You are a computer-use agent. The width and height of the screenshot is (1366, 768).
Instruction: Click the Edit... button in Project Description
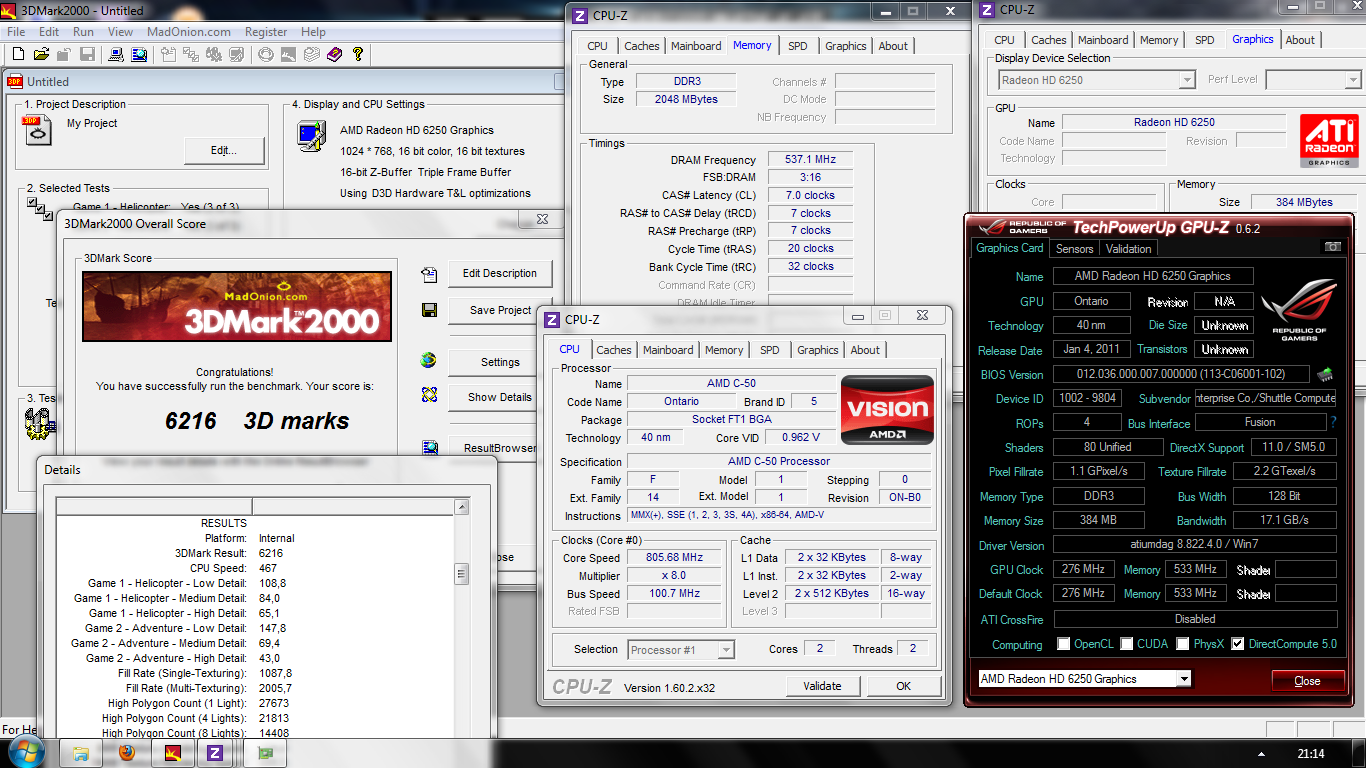[224, 151]
